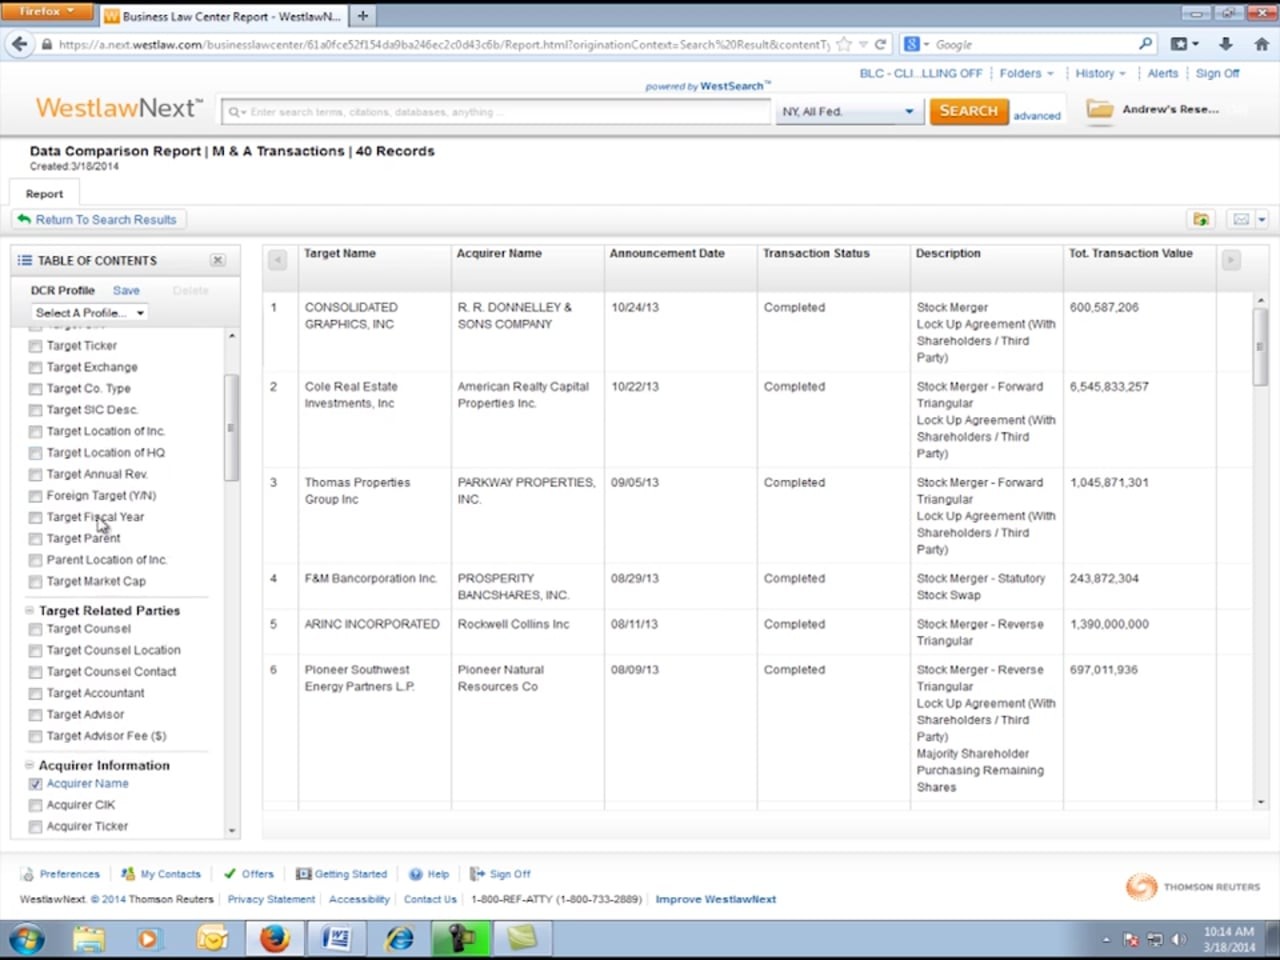The height and width of the screenshot is (960, 1280).
Task: Click the save to folder icon
Action: [1201, 219]
